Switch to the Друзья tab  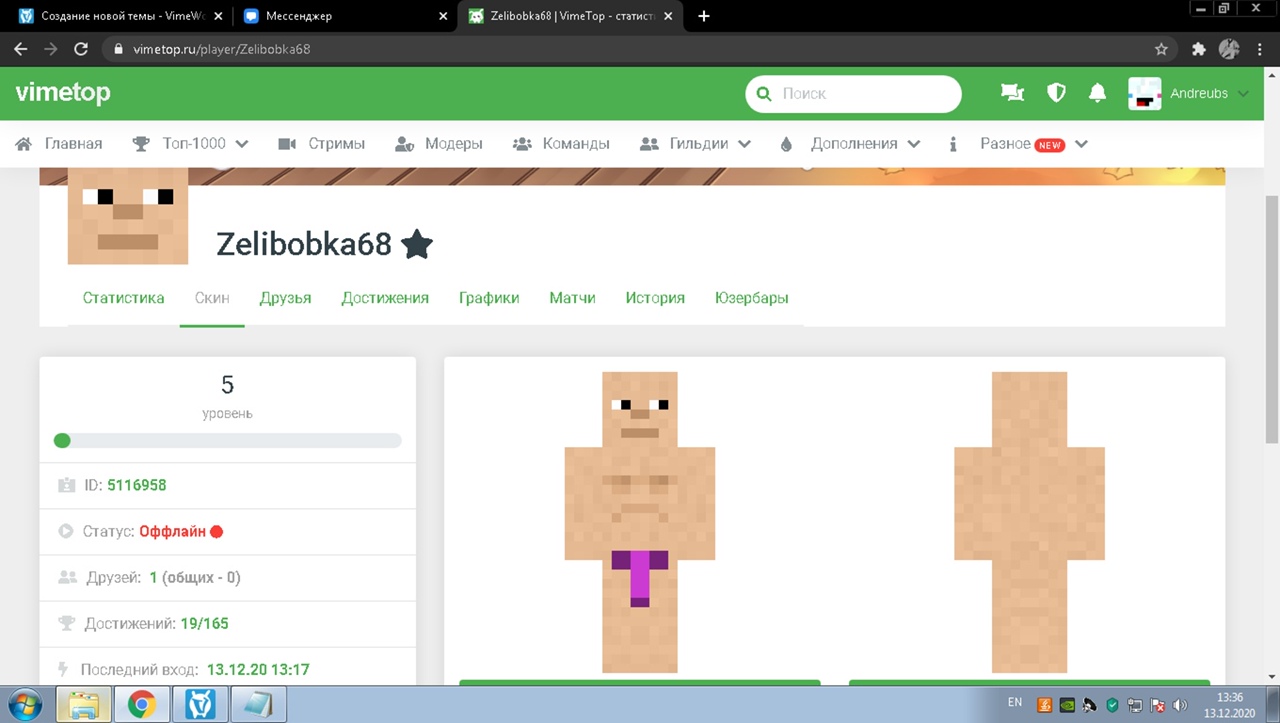pos(285,298)
